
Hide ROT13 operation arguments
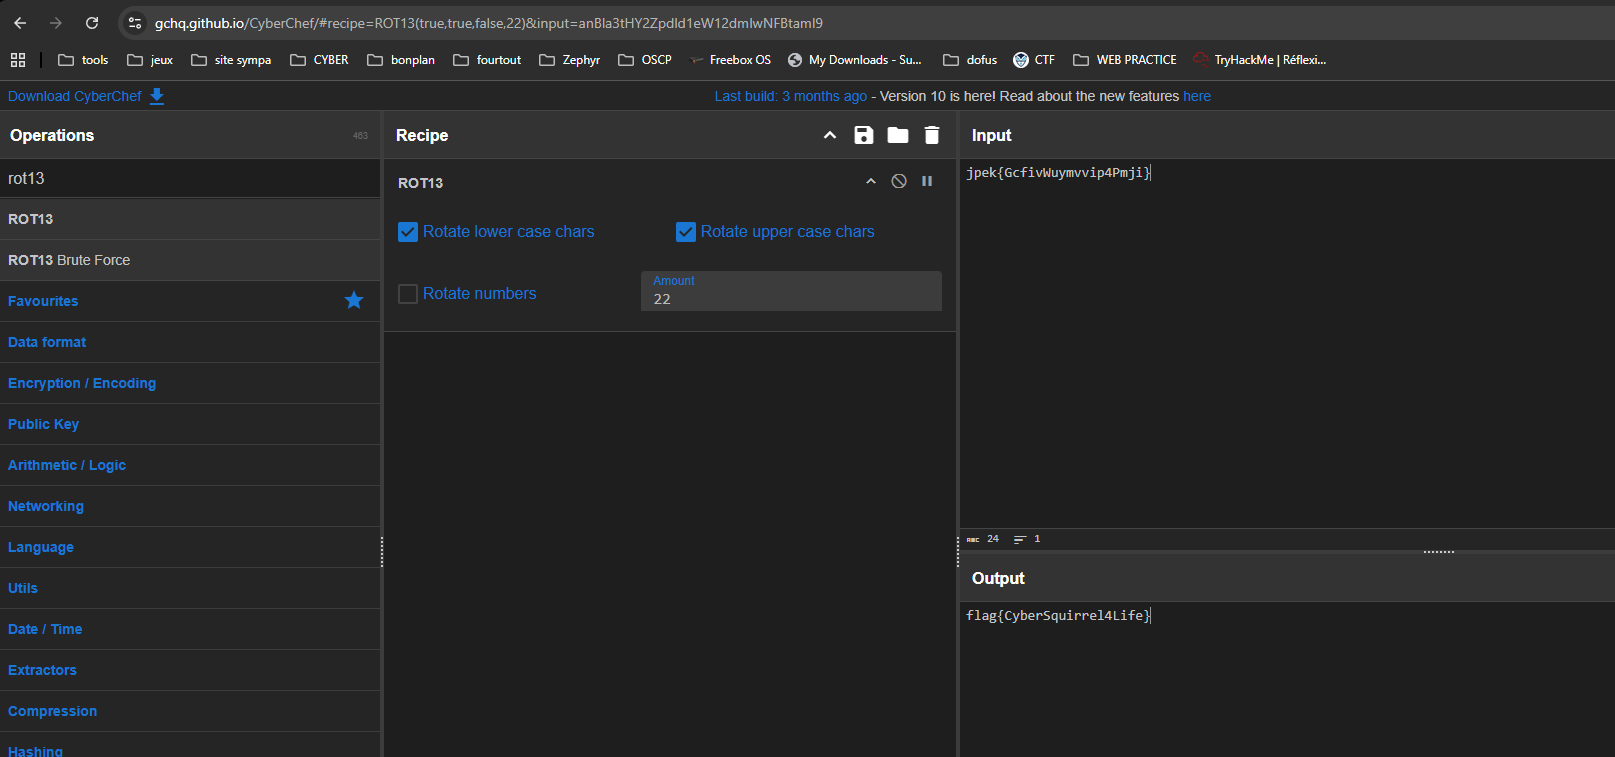[x=871, y=181]
